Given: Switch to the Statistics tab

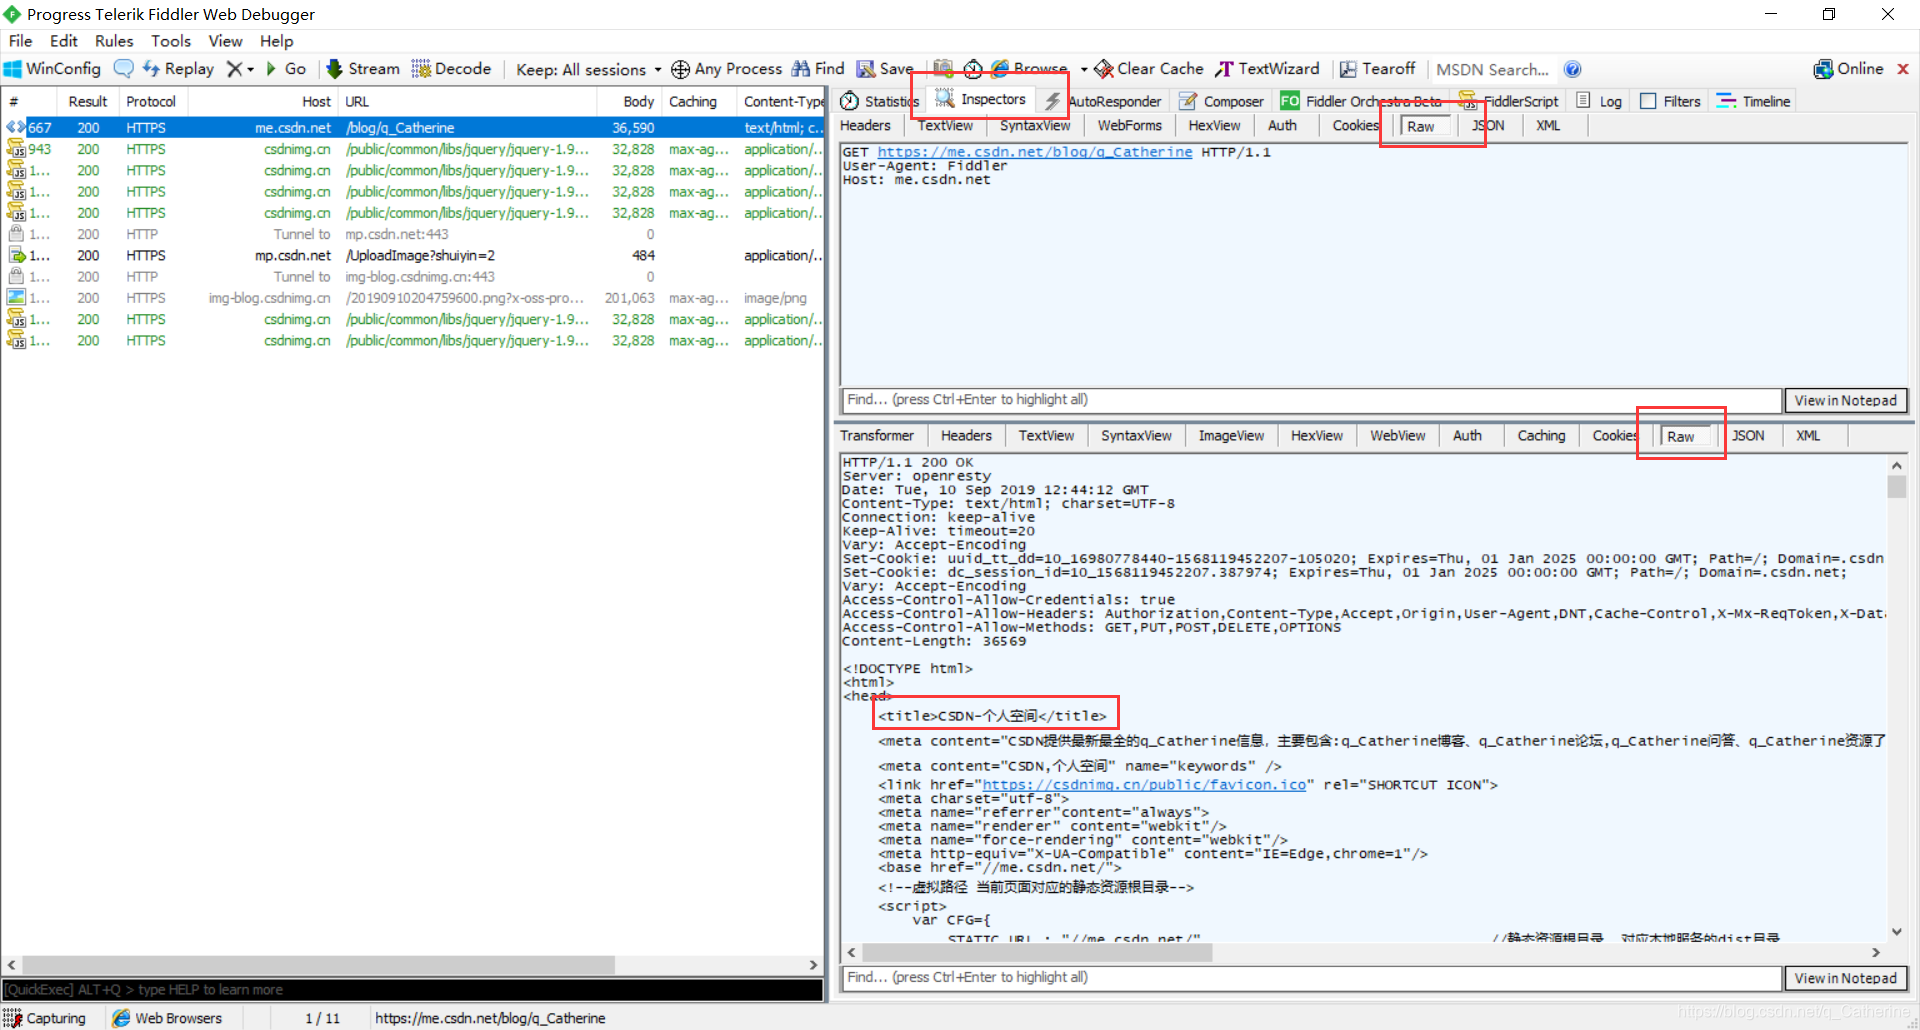Looking at the screenshot, I should coord(878,101).
